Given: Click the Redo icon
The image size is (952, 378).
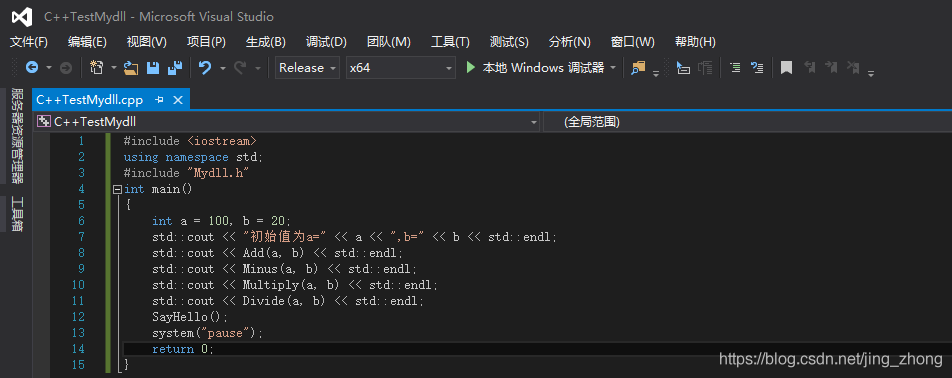Looking at the screenshot, I should (x=240, y=68).
